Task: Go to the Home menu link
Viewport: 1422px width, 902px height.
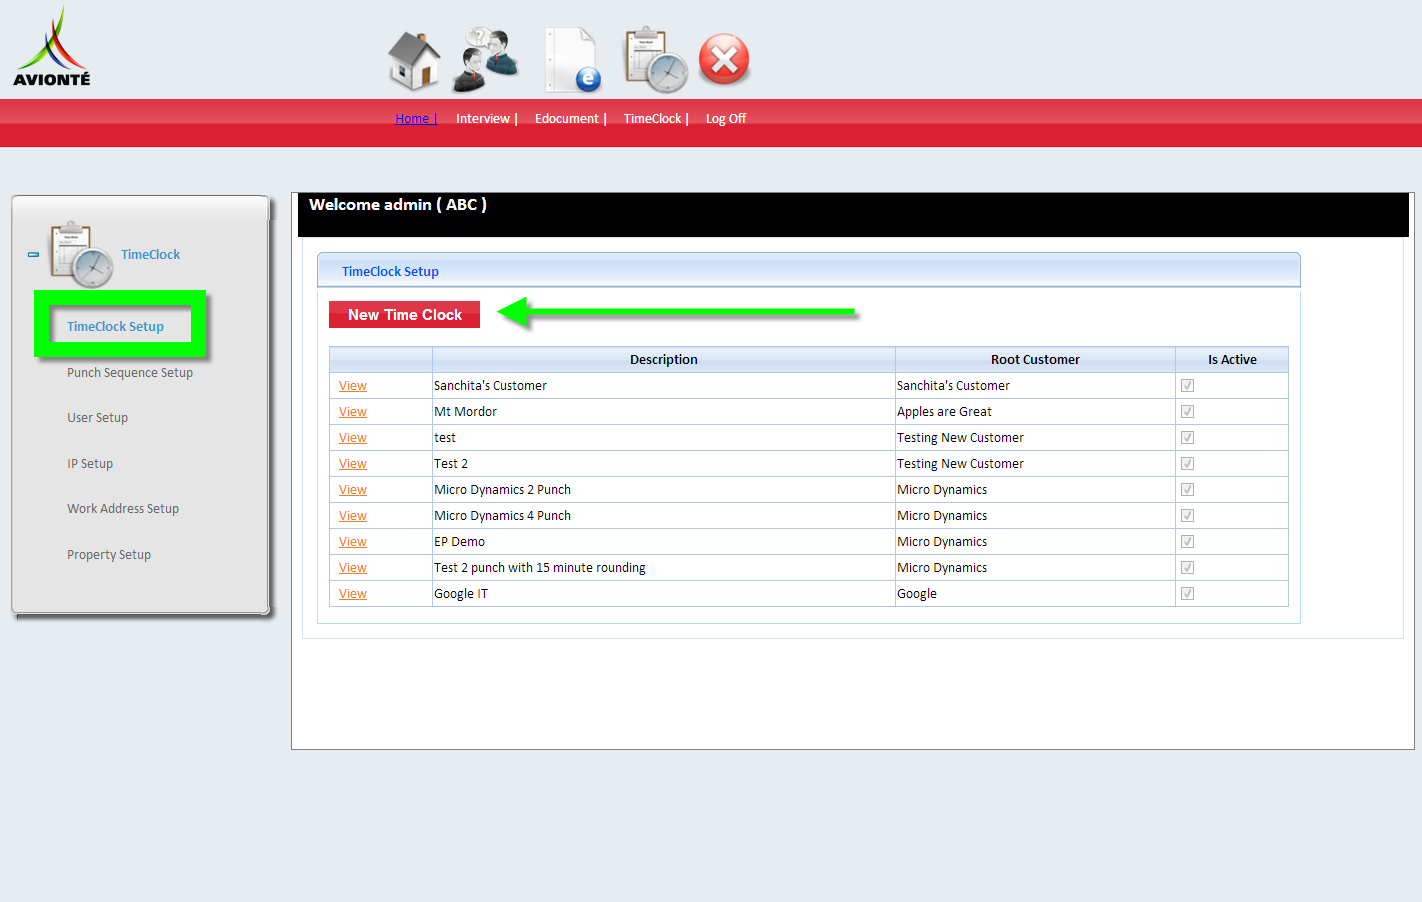Action: [x=416, y=118]
